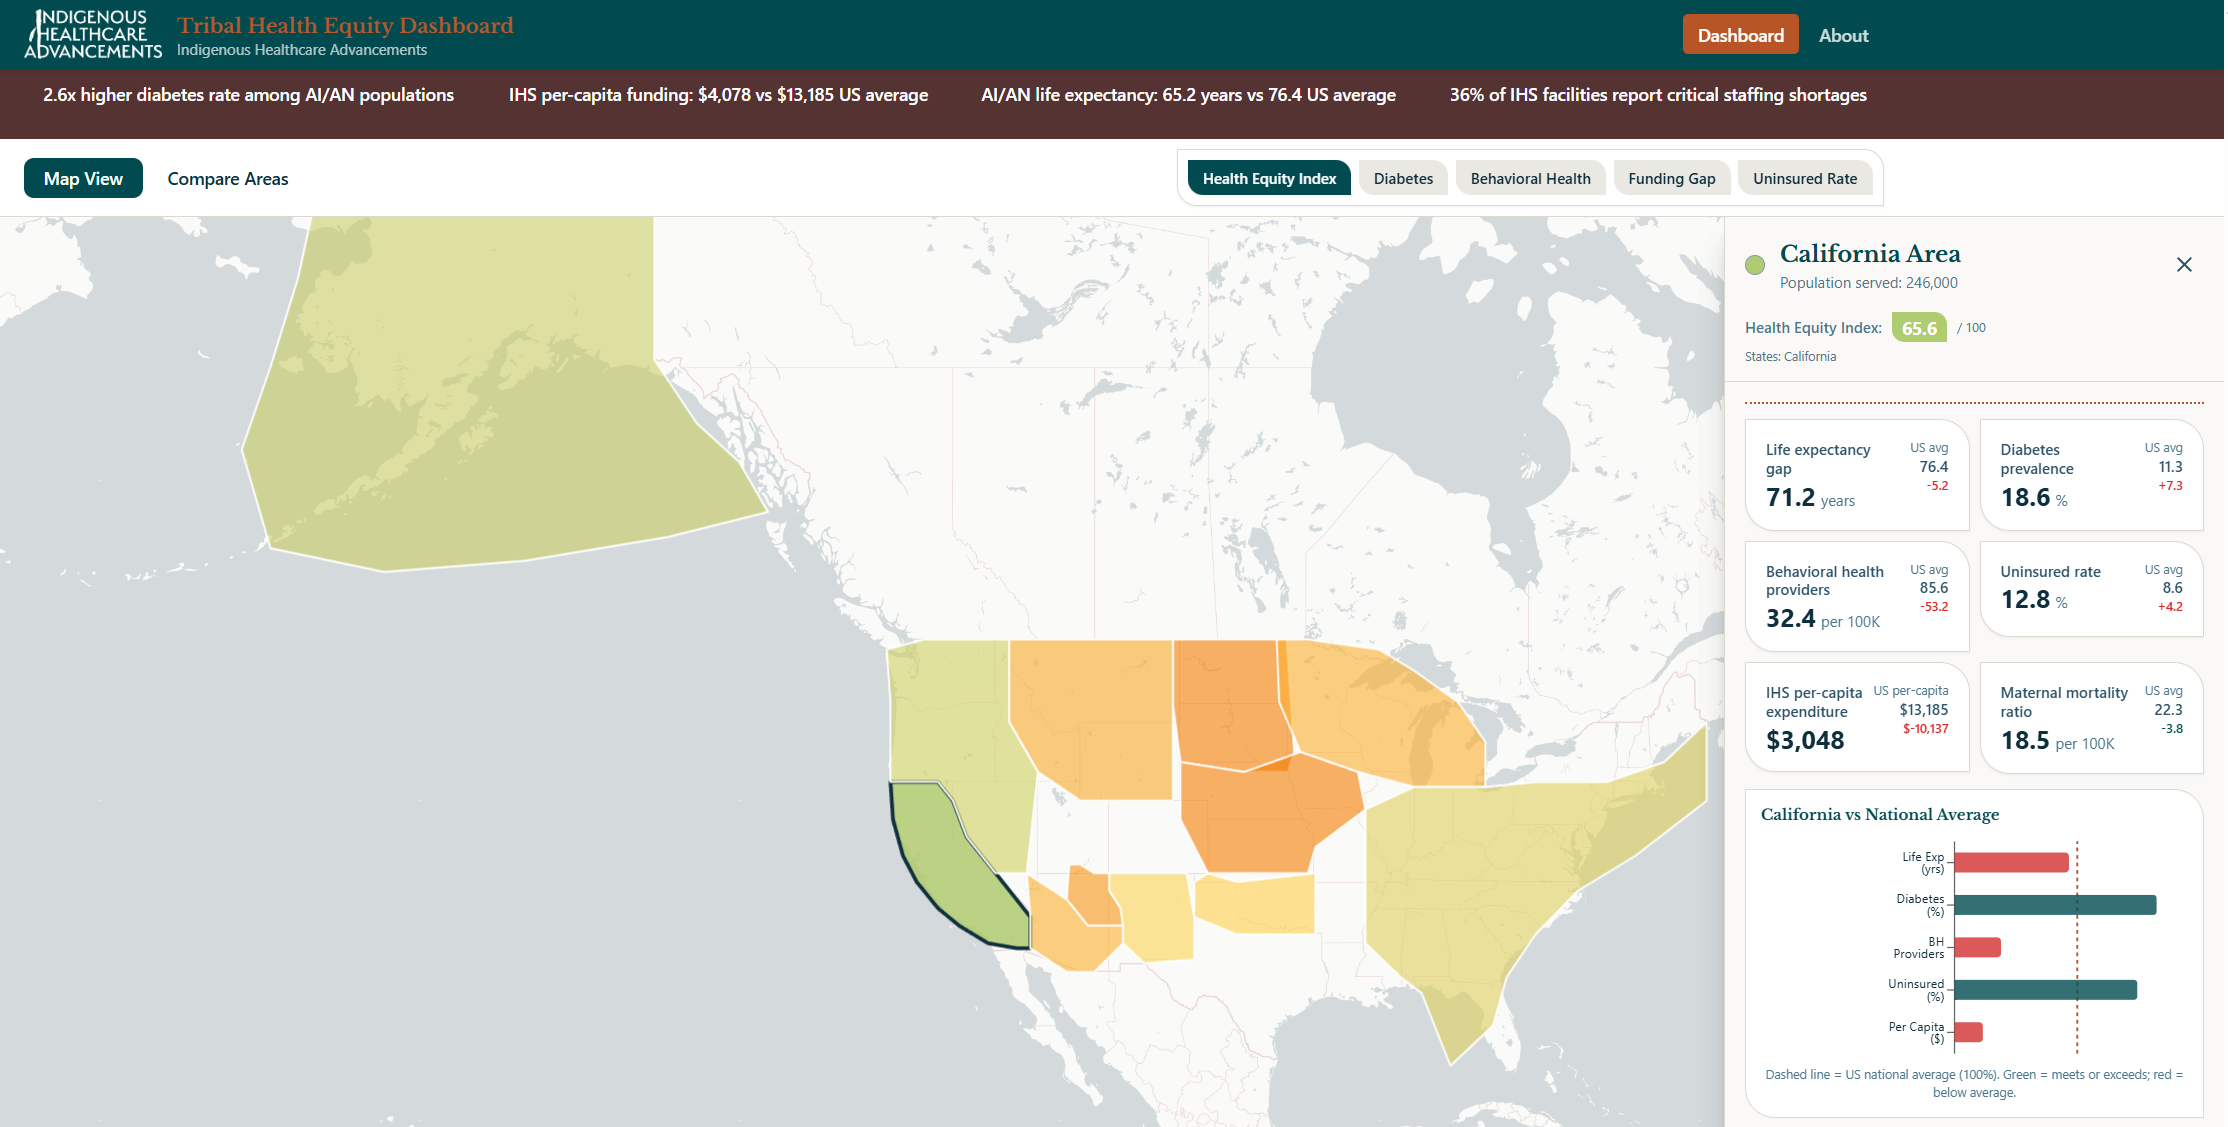
Task: Click the 65.6 Health Equity Index badge
Action: [1918, 328]
